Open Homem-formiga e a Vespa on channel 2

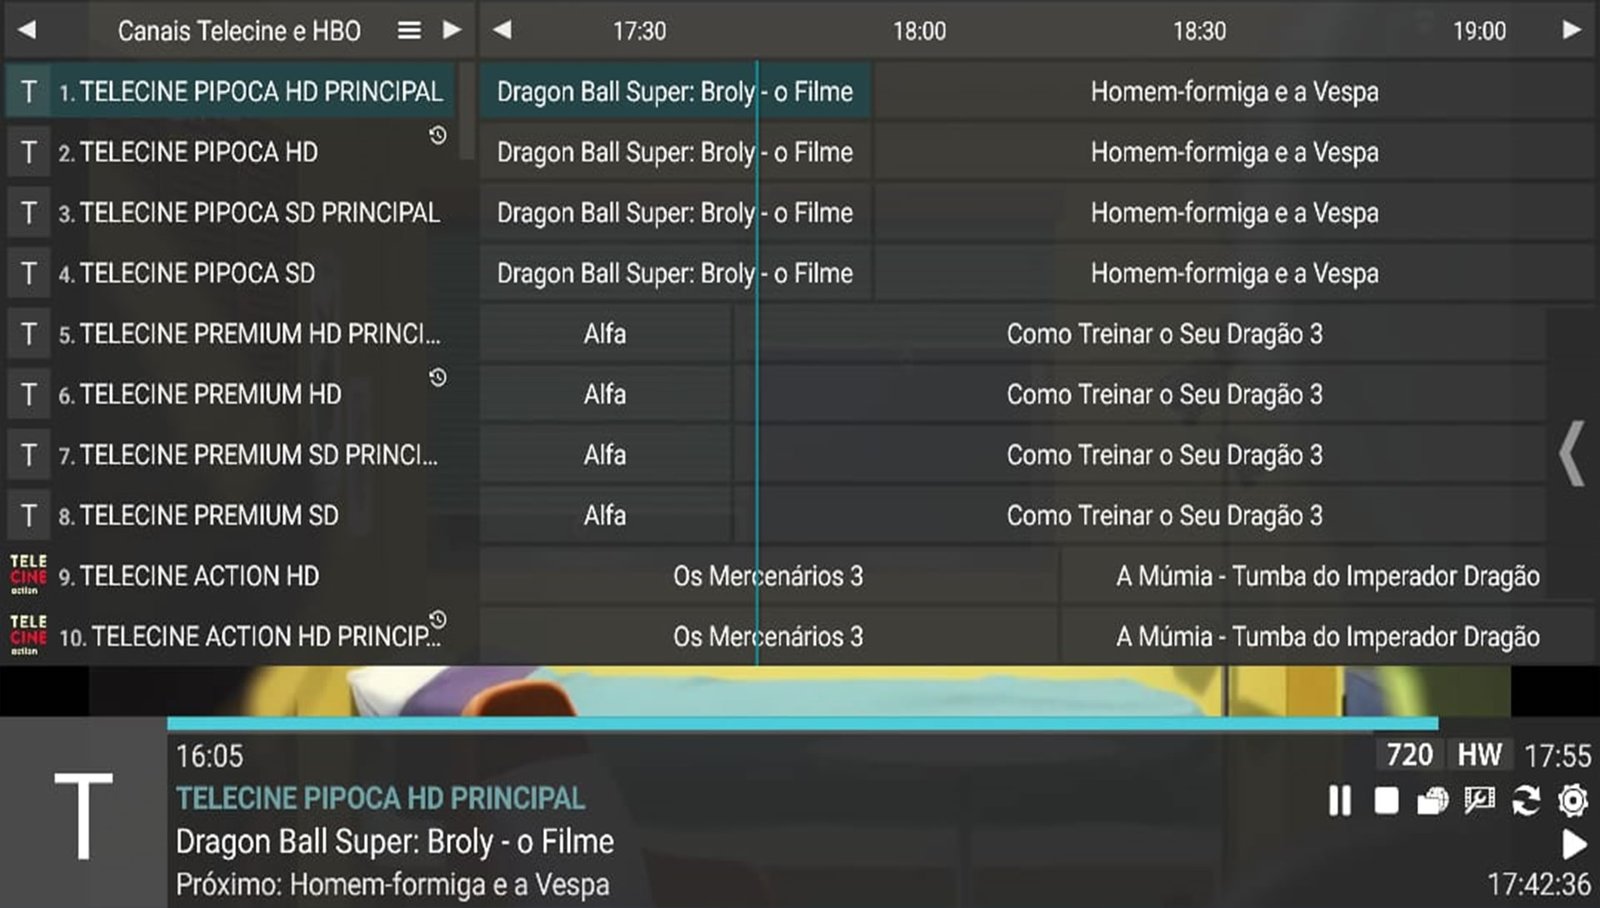[1234, 152]
